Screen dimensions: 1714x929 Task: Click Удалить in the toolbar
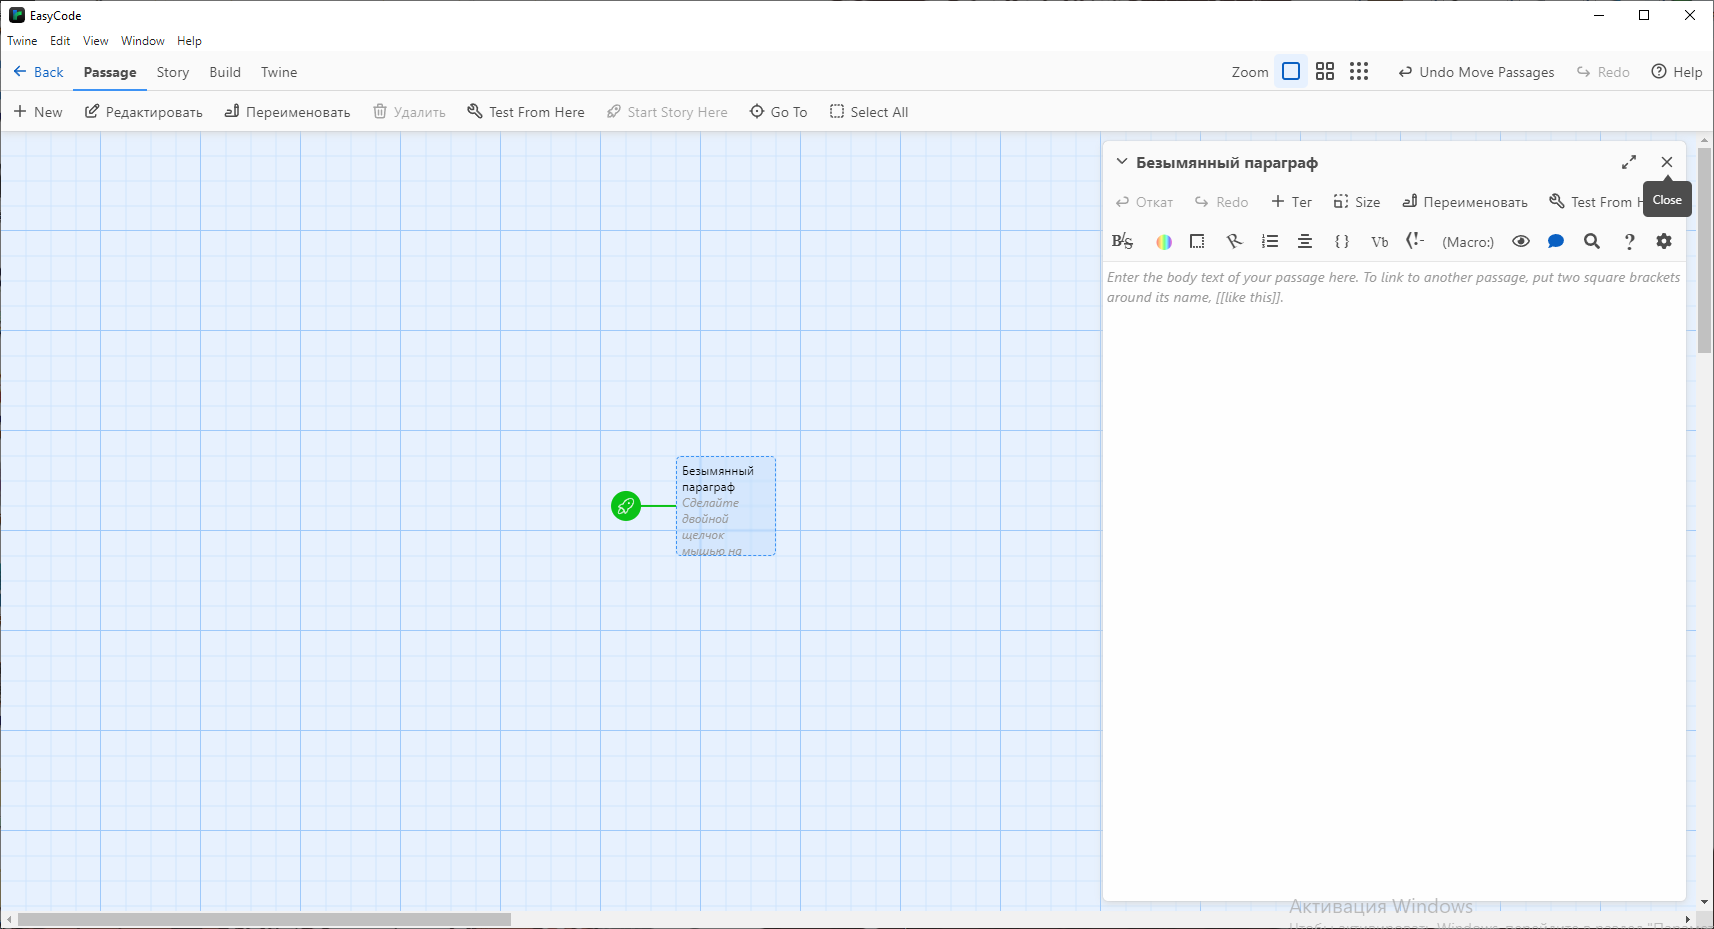pos(409,112)
